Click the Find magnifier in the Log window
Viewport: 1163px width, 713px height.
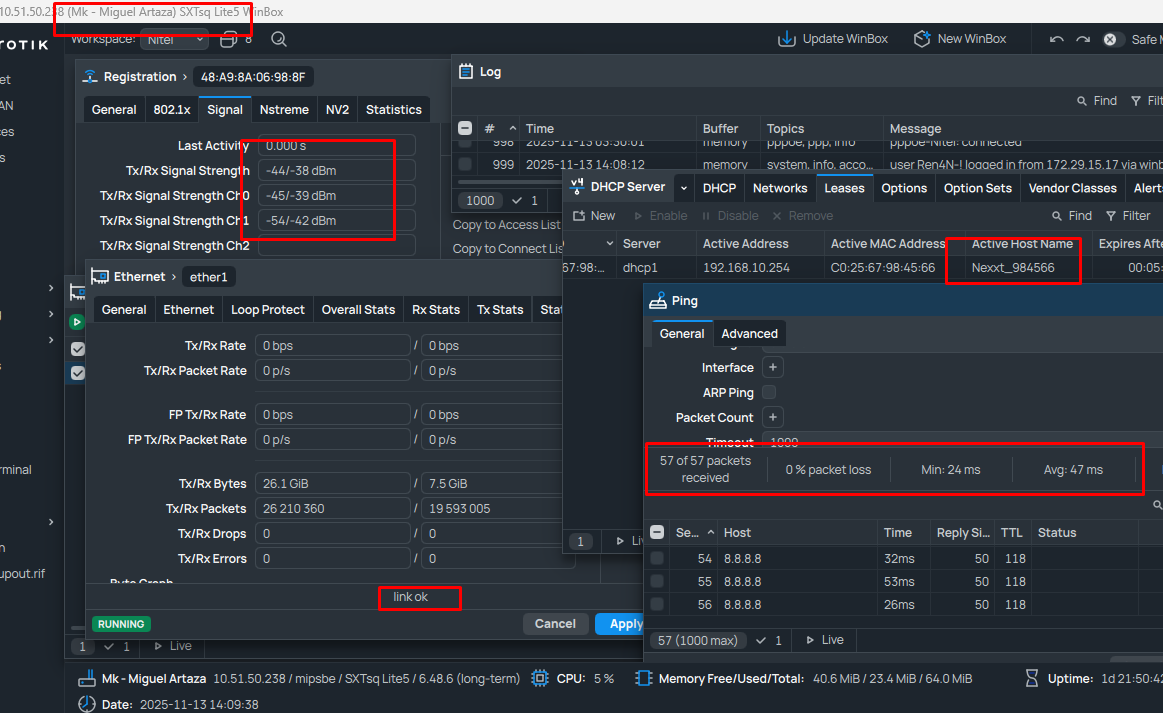pos(1083,101)
